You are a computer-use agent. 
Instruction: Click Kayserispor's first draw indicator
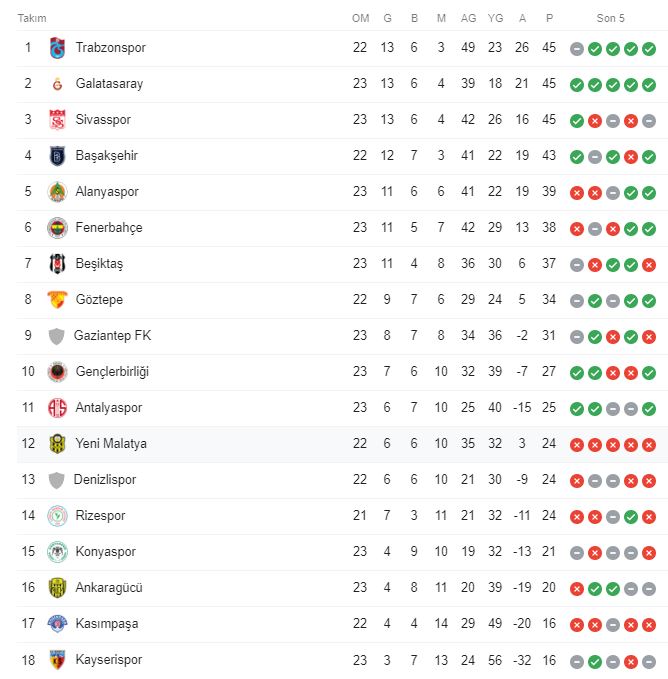pyautogui.click(x=577, y=660)
